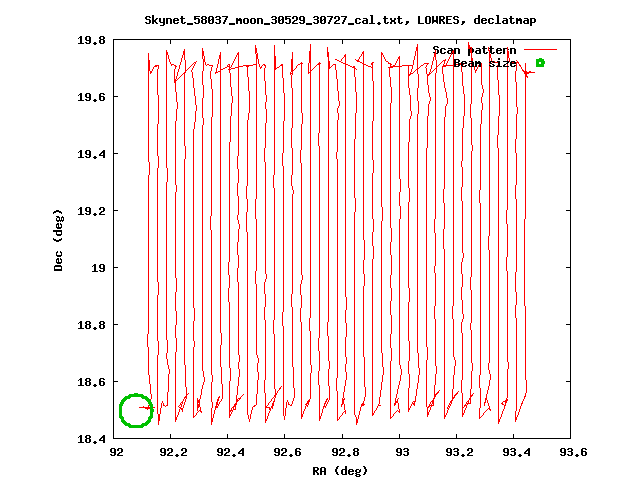Click the x-axis tick label 92.4
This screenshot has width=640, height=480.
[231, 452]
